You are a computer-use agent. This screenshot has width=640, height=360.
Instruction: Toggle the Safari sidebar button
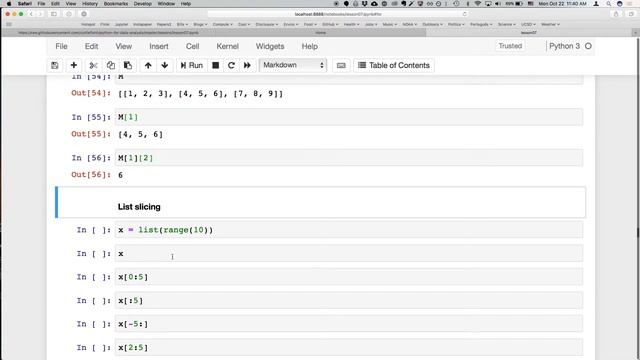(x=53, y=14)
